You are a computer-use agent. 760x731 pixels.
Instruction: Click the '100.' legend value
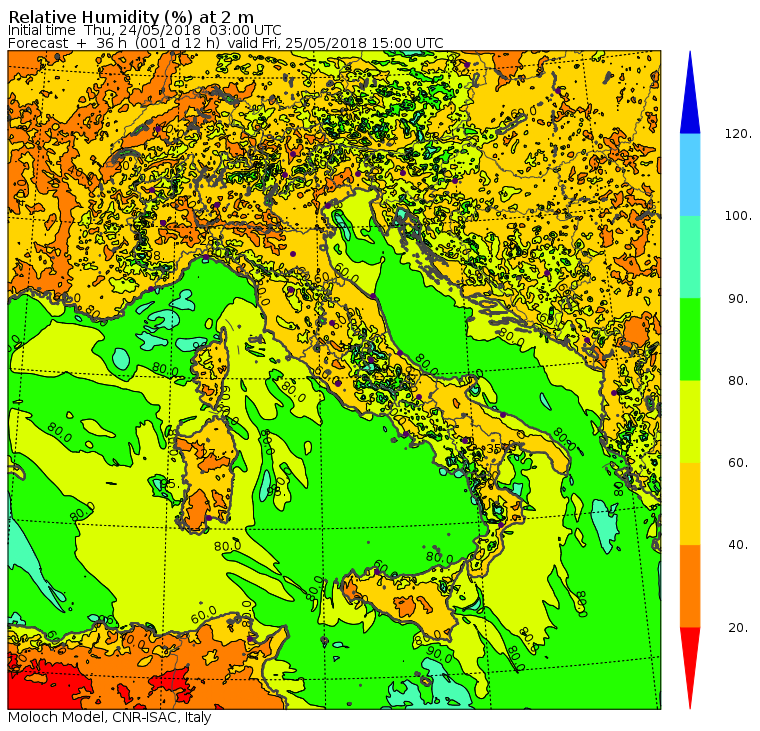click(738, 216)
